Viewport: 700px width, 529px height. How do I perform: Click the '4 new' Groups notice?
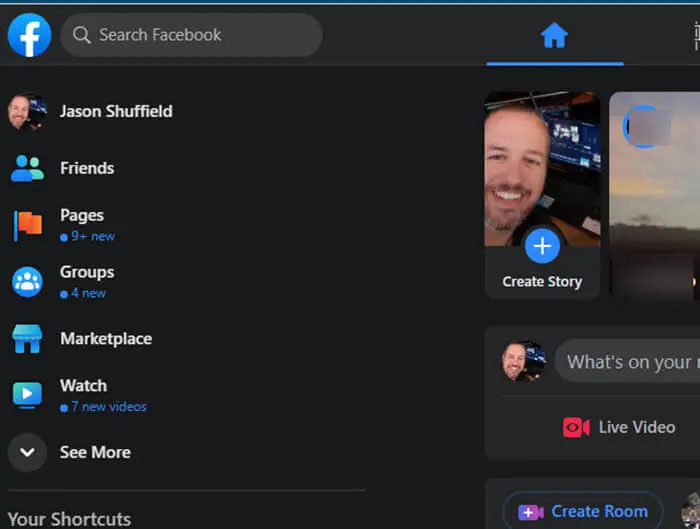[83, 293]
